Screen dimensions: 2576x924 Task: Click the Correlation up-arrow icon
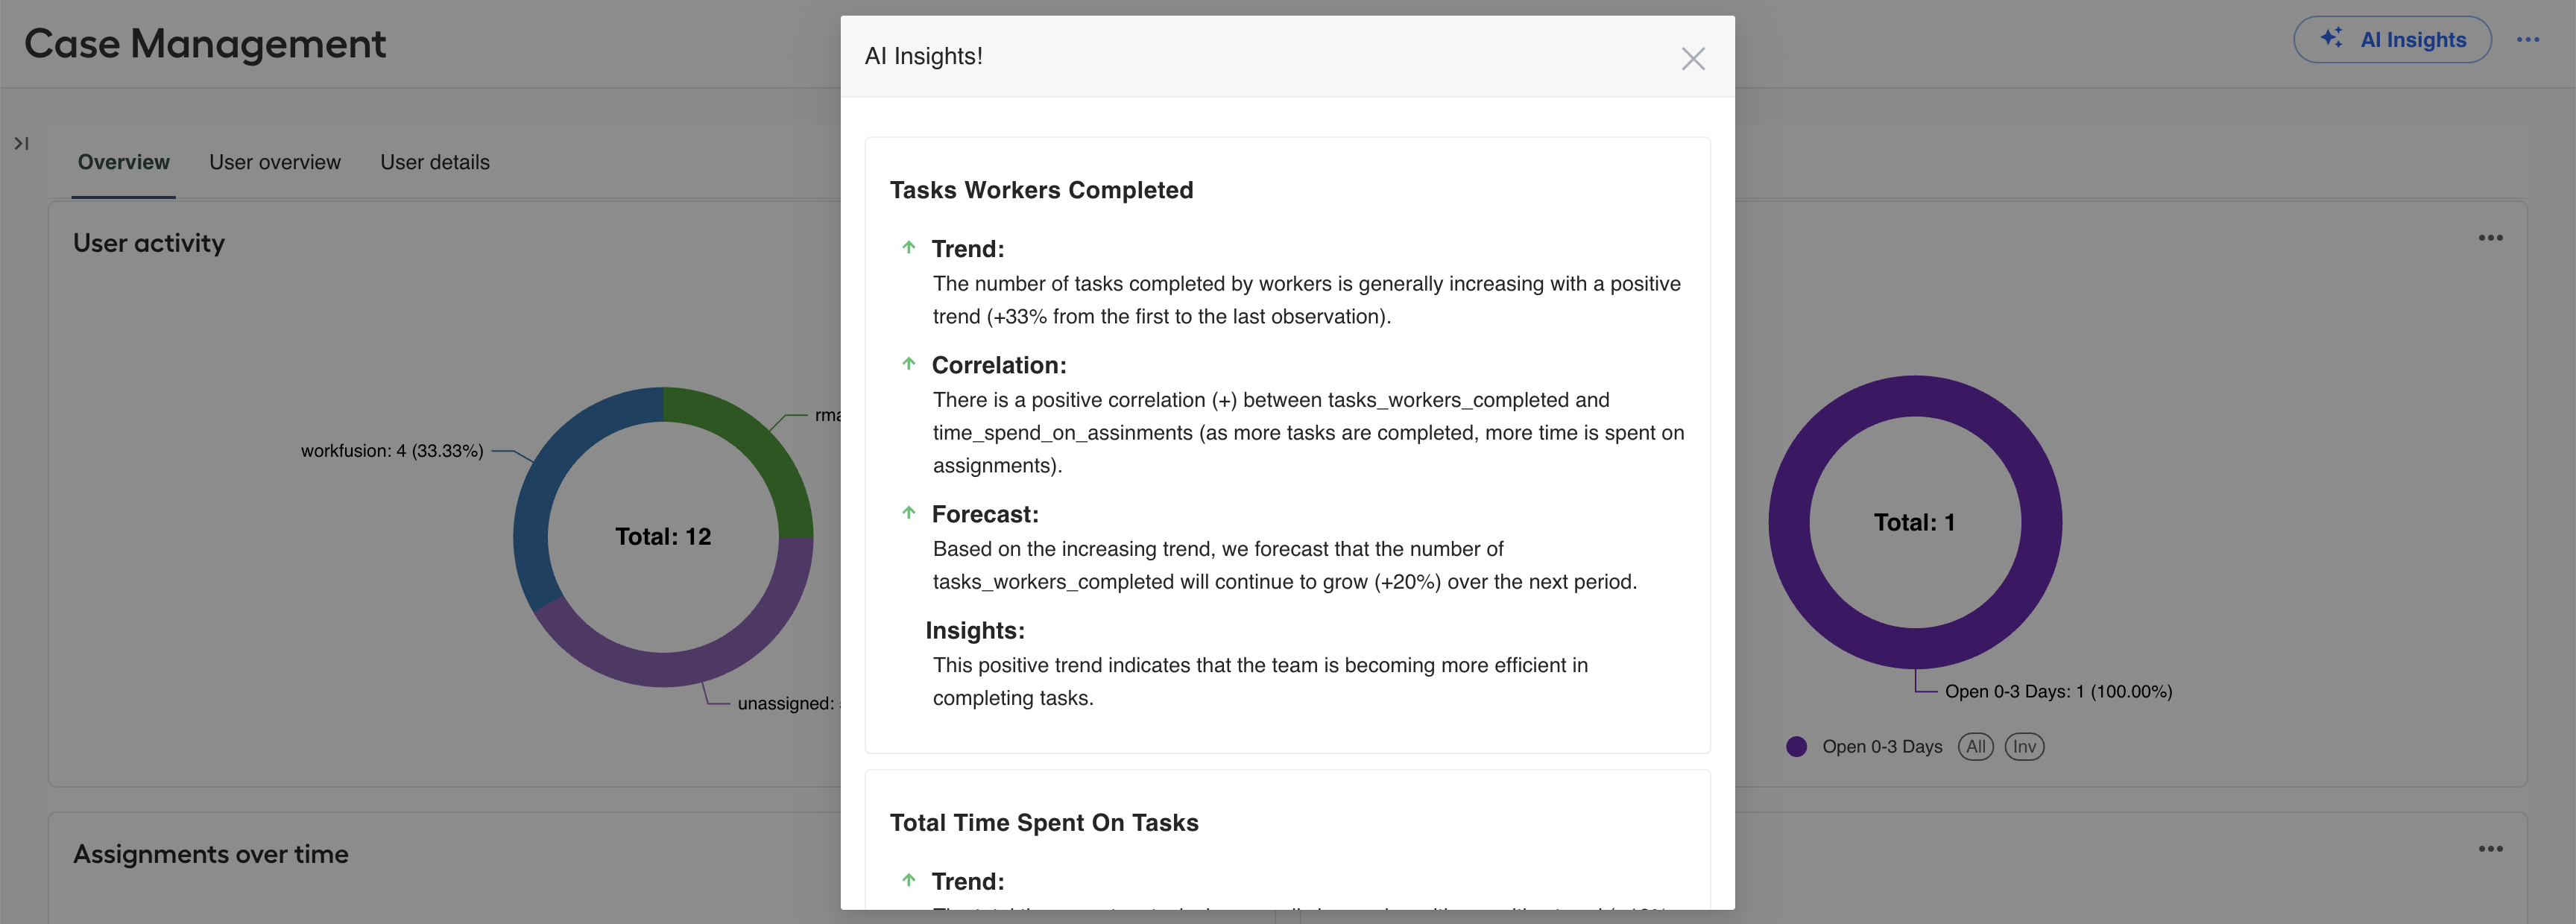pos(908,364)
